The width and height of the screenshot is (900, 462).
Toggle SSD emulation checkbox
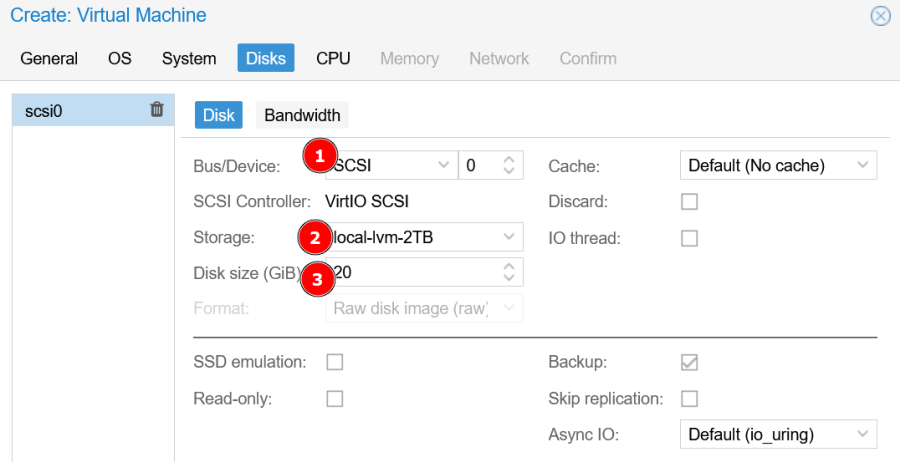click(335, 361)
